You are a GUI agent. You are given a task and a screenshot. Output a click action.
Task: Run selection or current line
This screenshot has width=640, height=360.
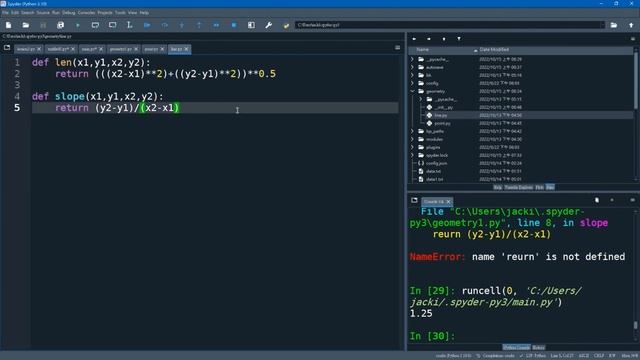point(129,25)
